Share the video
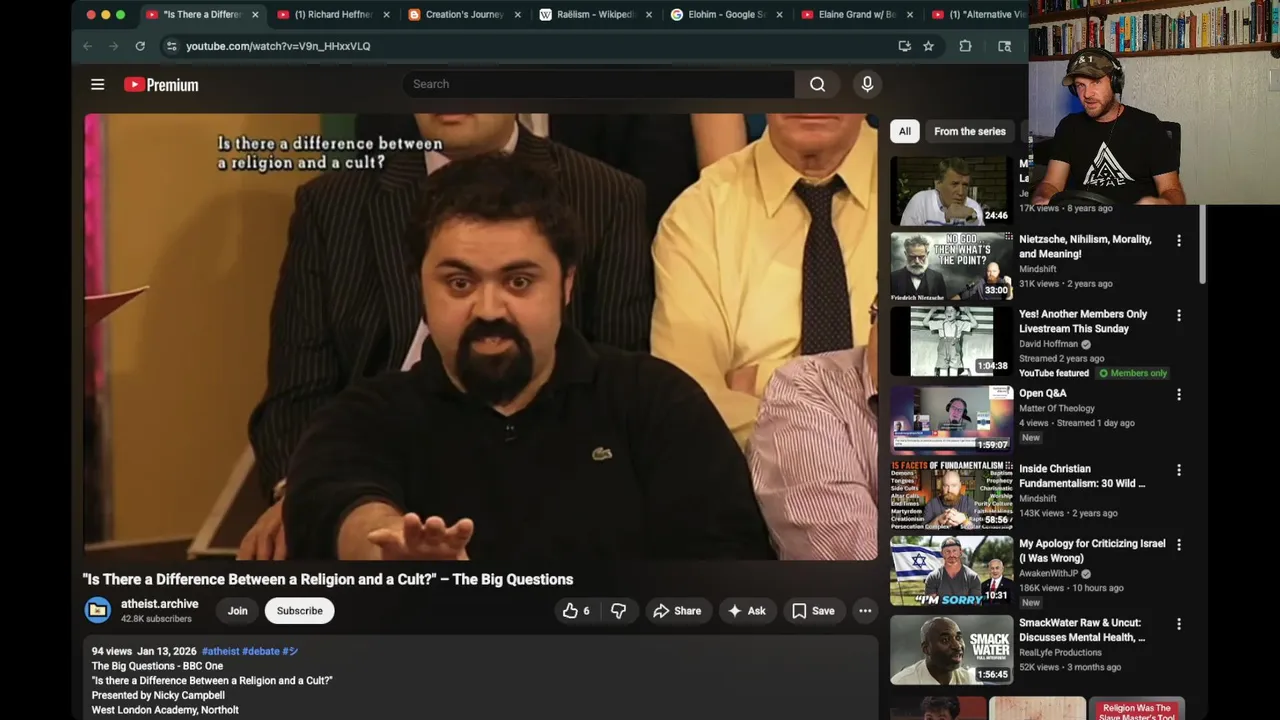The height and width of the screenshot is (720, 1280). pyautogui.click(x=677, y=611)
